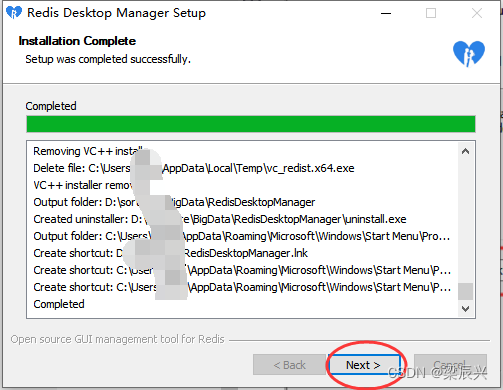Minimize the setup window

click(x=386, y=13)
